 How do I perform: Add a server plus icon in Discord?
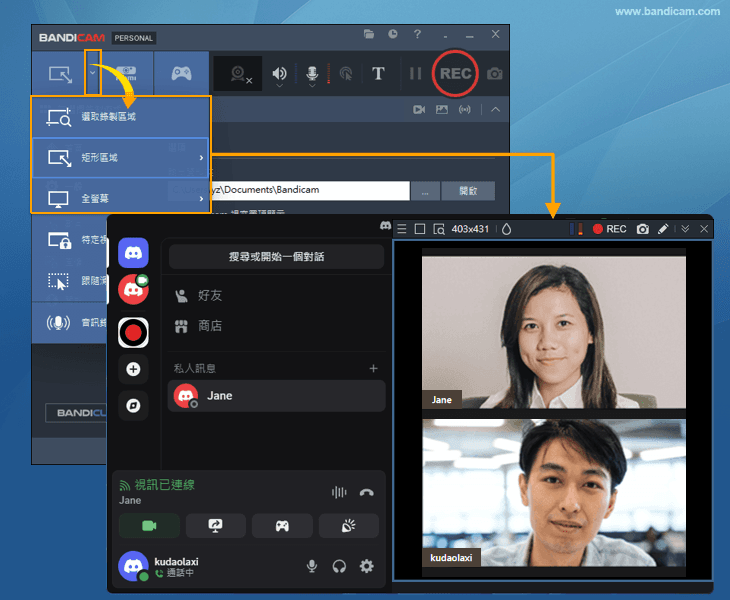click(133, 369)
